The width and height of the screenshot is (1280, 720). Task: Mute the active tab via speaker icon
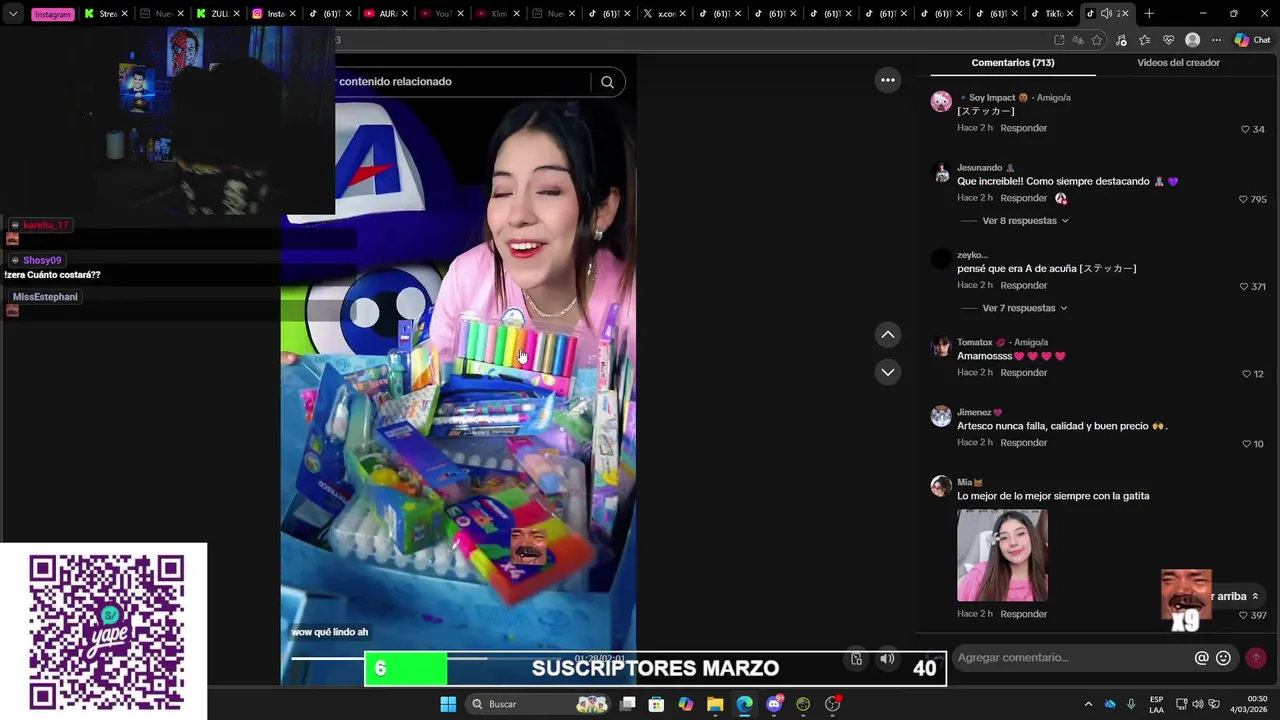[1106, 14]
